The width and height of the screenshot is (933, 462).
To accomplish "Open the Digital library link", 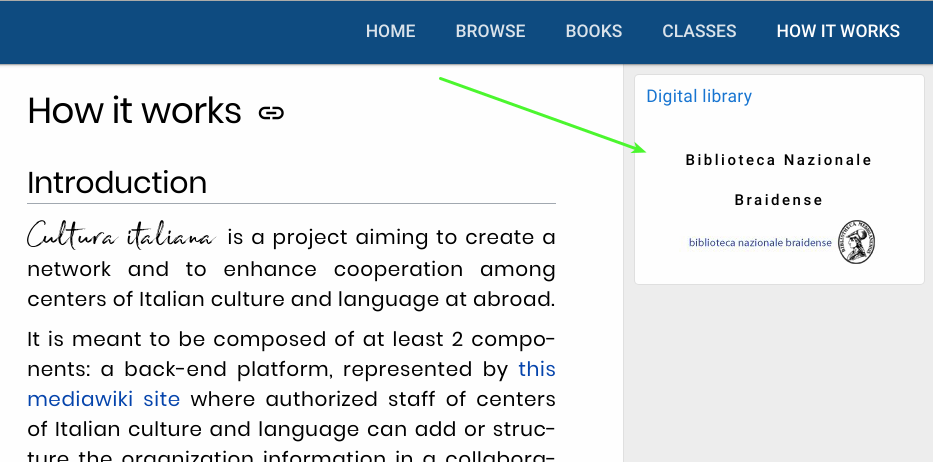I will [698, 96].
